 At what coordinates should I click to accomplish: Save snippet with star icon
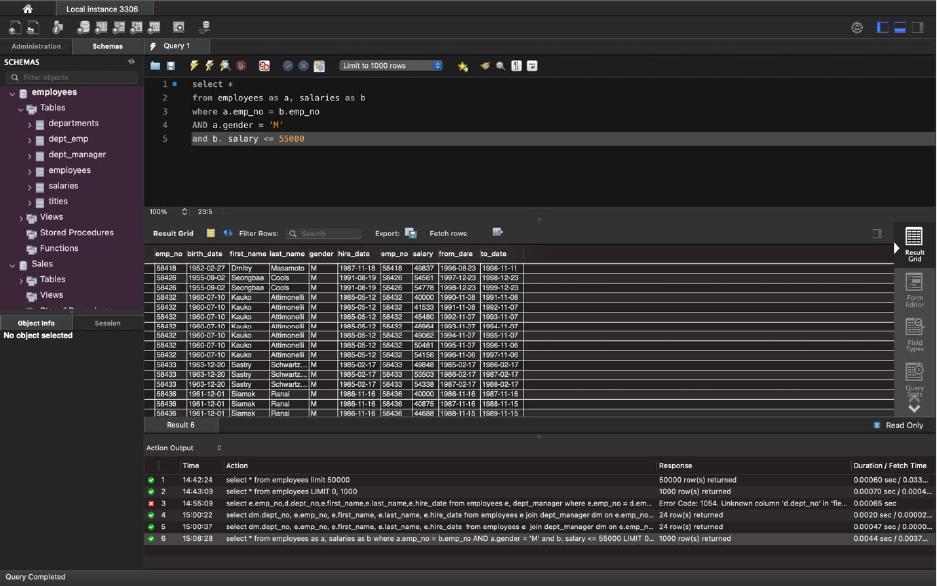pyautogui.click(x=463, y=66)
